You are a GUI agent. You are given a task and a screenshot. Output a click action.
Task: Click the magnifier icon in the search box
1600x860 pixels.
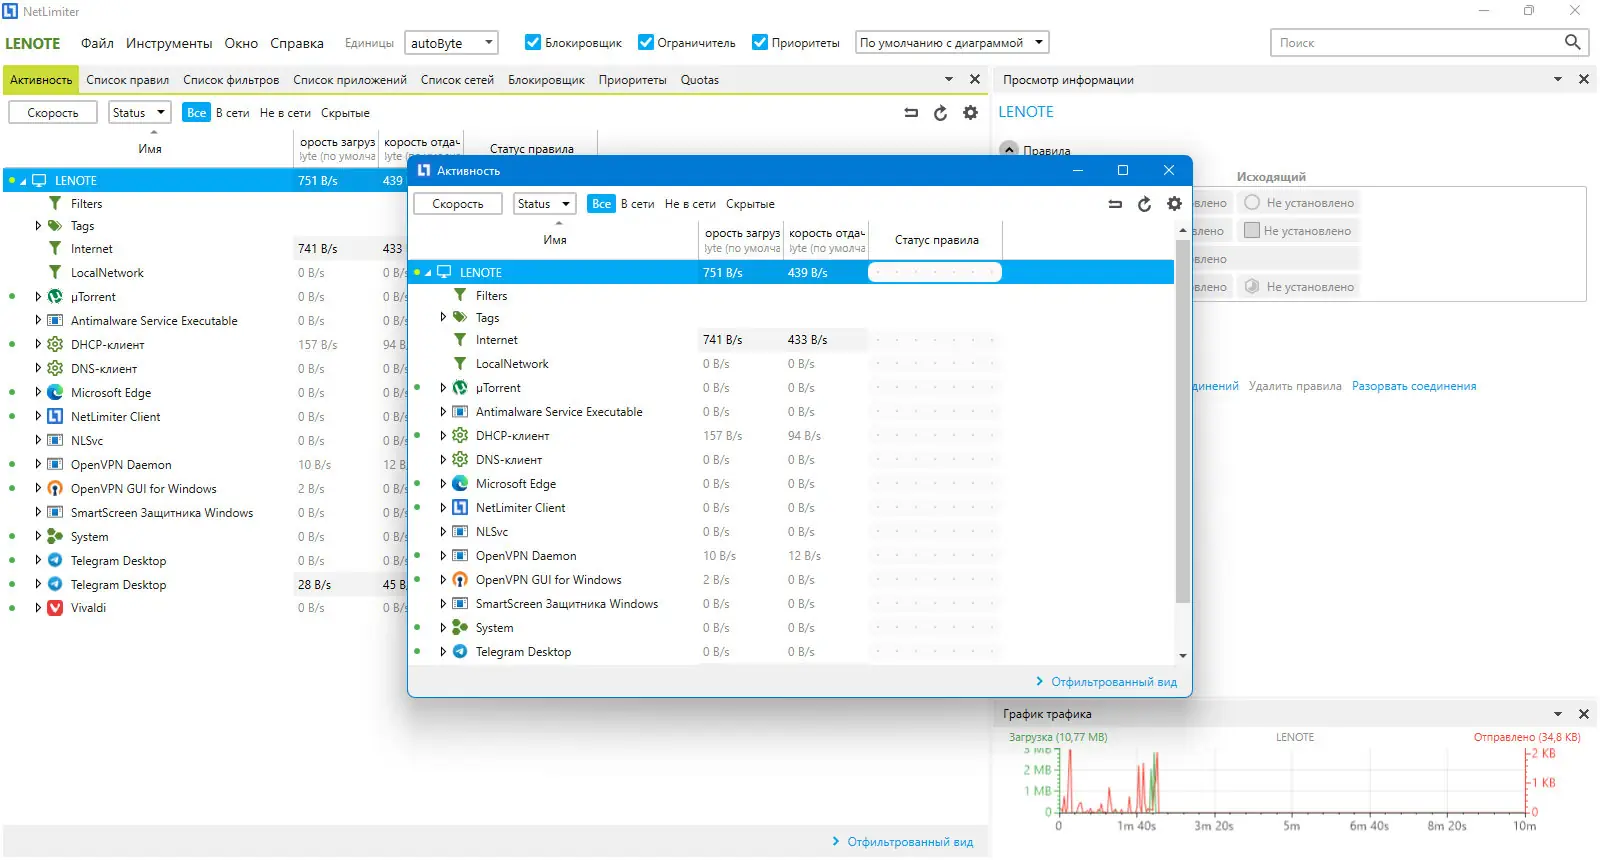pyautogui.click(x=1573, y=42)
